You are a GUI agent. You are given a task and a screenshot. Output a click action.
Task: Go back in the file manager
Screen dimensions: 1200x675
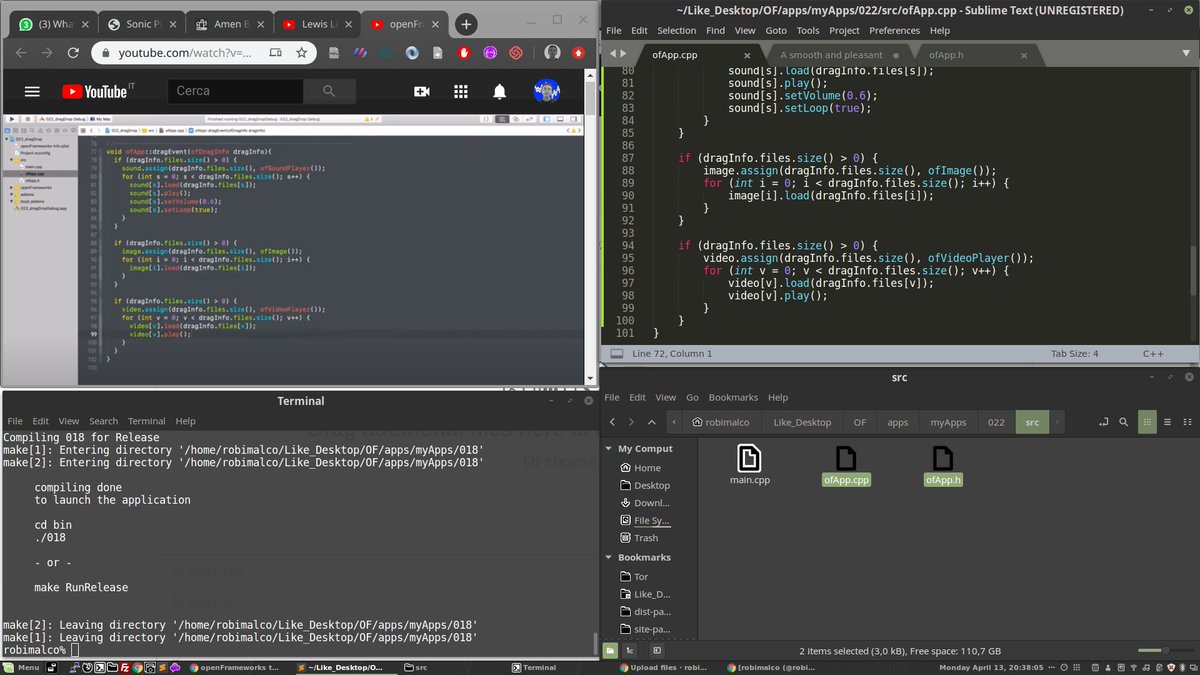[614, 422]
